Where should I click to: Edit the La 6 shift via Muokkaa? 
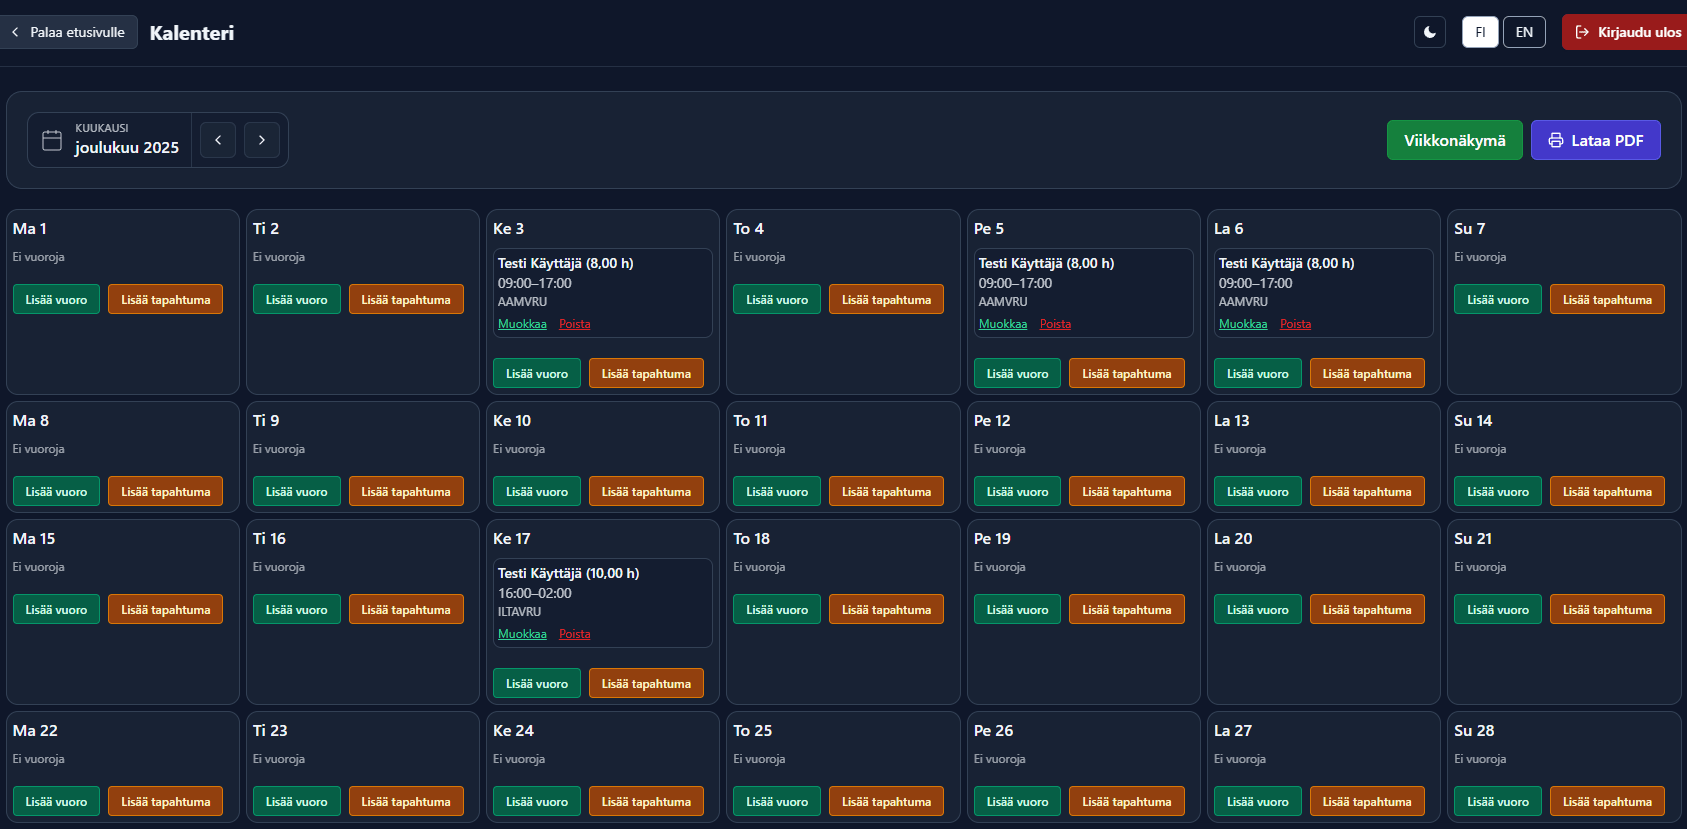click(1242, 324)
